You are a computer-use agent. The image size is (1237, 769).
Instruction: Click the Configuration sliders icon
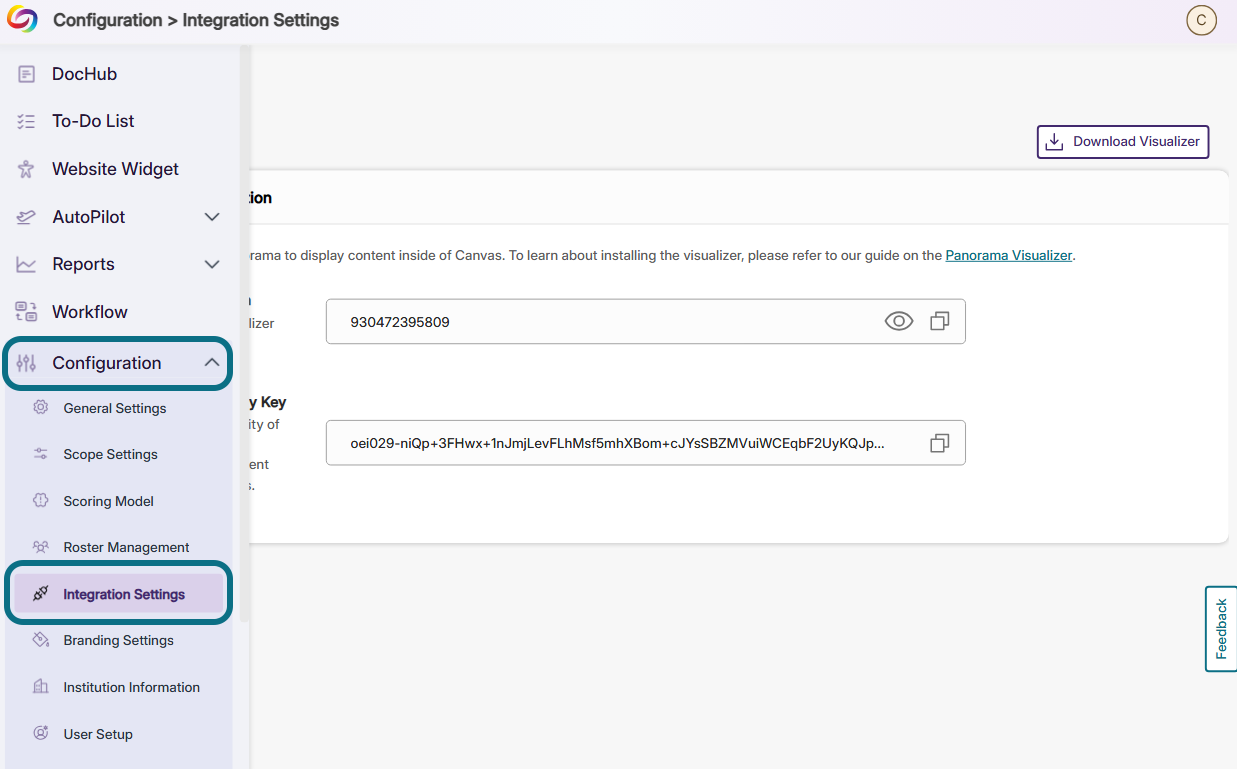click(x=27, y=363)
